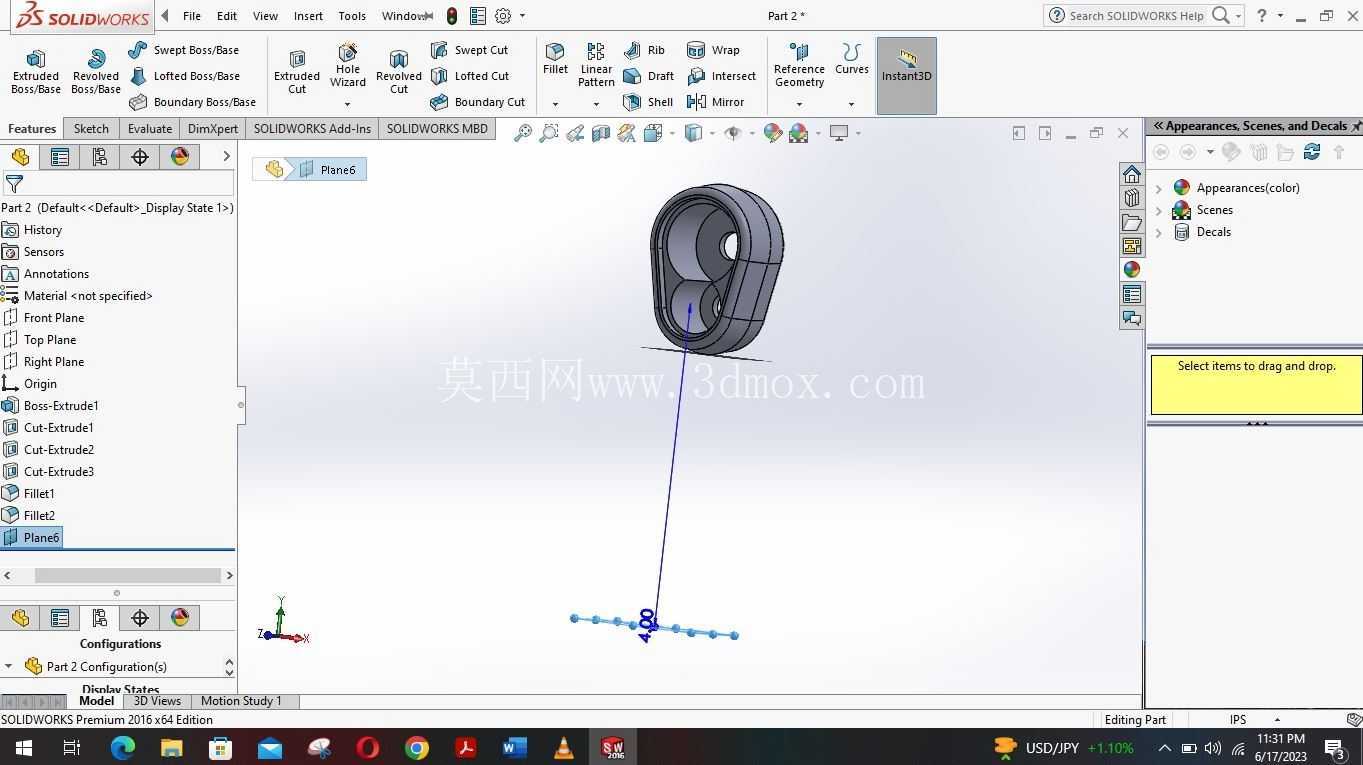Screen dimensions: 1363x765
Task: Click the Rib feature tool
Action: [644, 50]
